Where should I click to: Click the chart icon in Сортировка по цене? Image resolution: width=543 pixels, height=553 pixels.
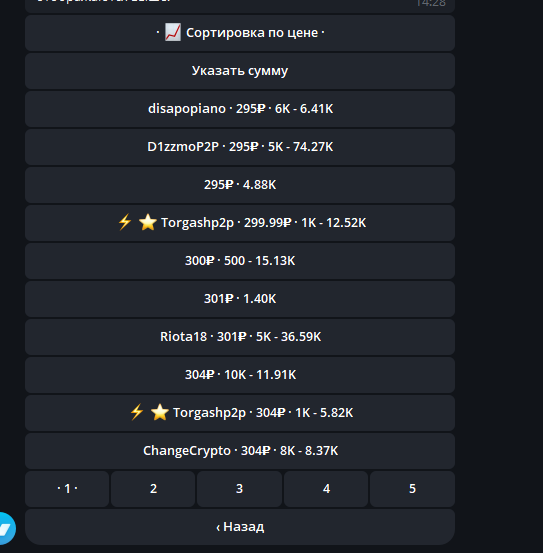point(173,32)
